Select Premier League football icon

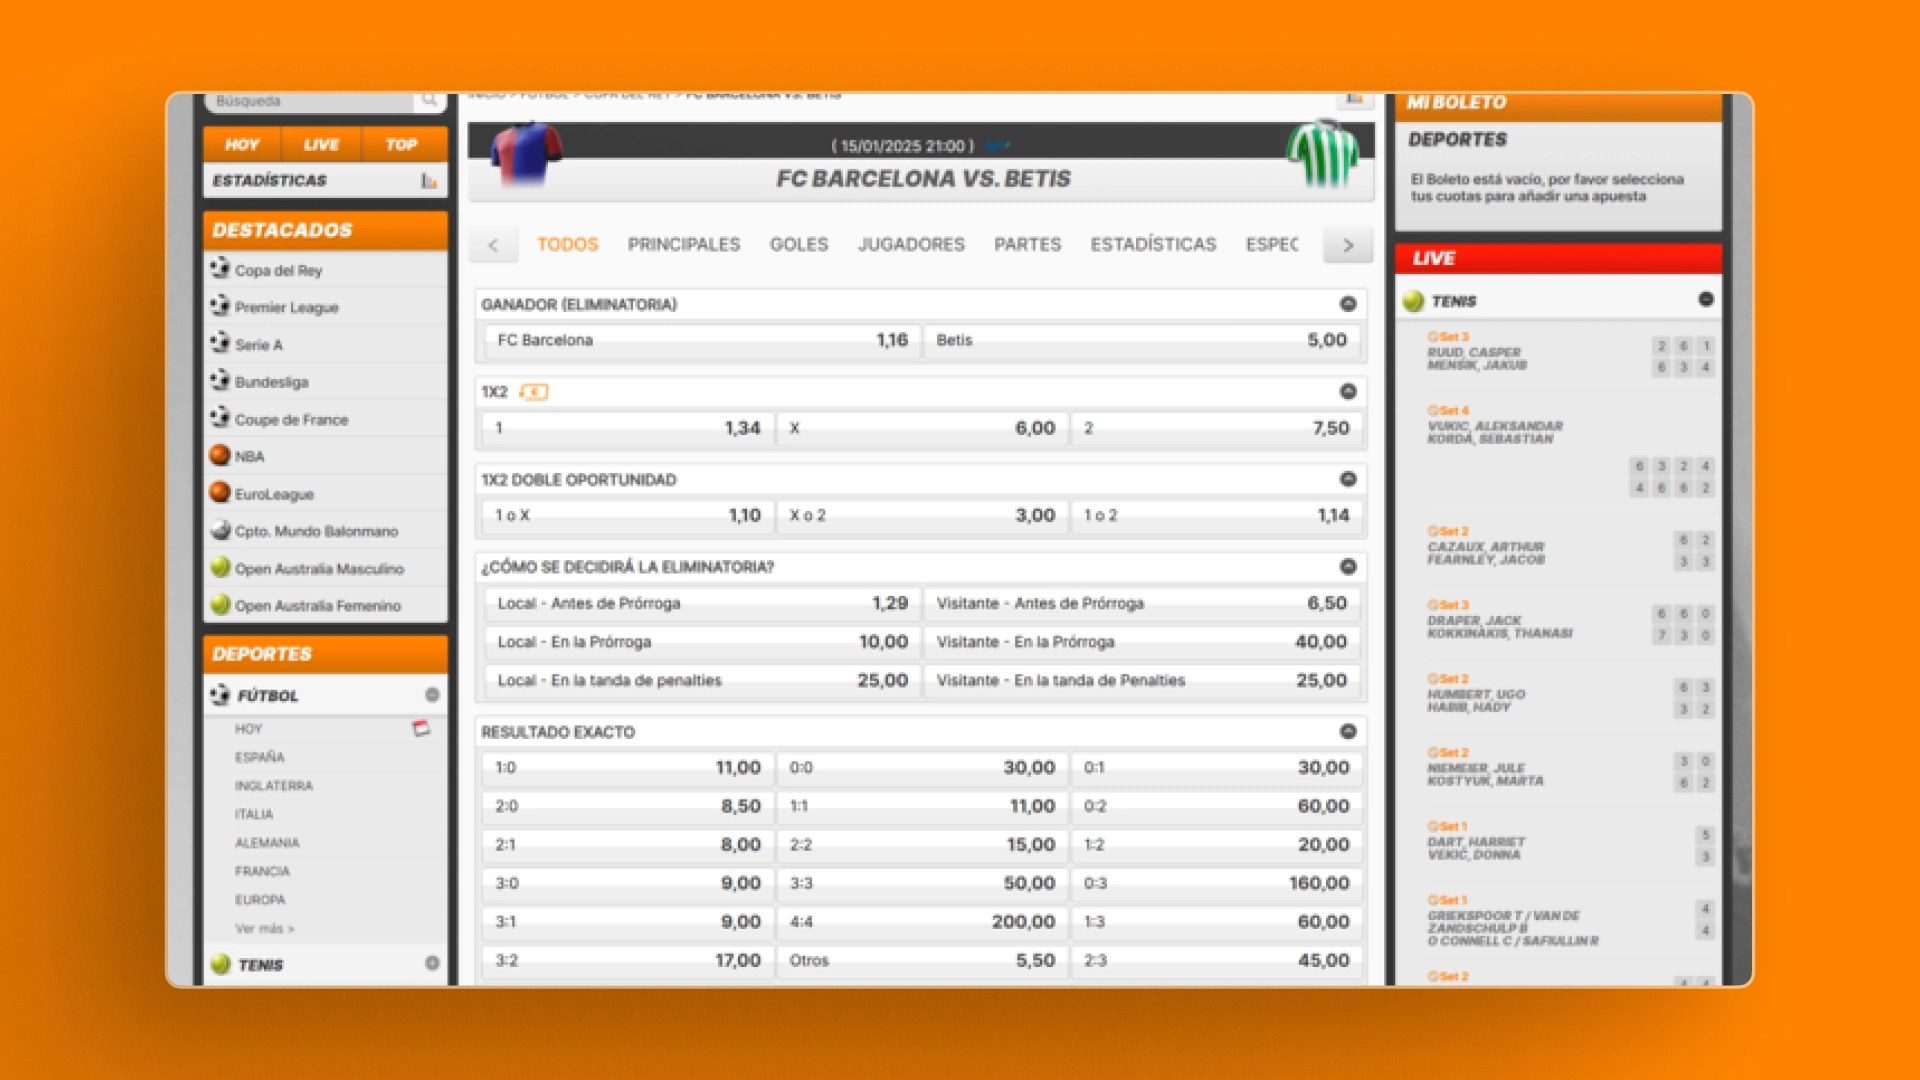[220, 305]
